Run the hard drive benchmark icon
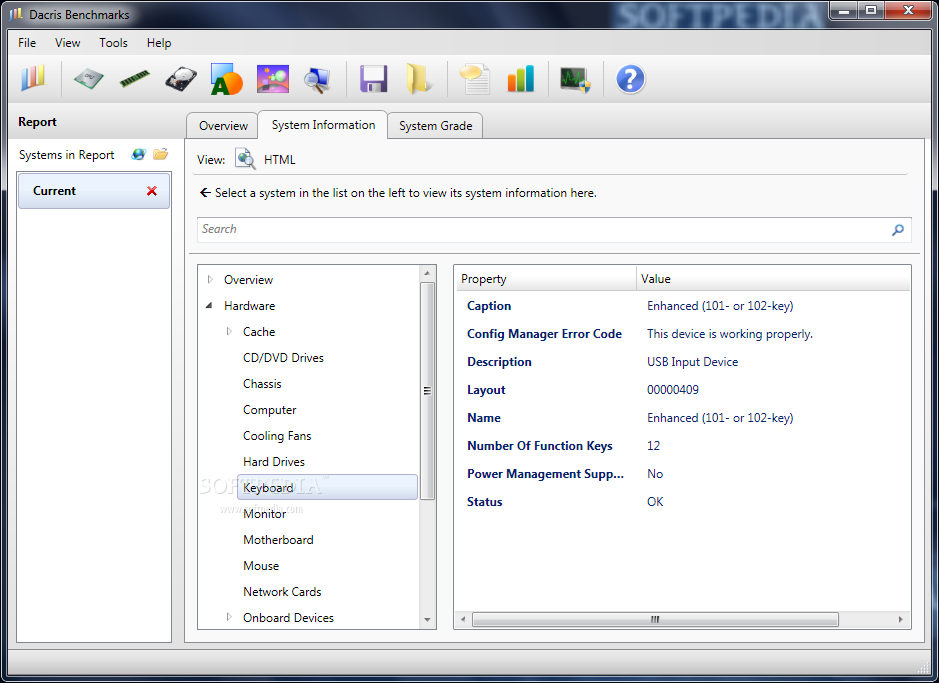Screen dimensions: 939x683 tap(180, 78)
